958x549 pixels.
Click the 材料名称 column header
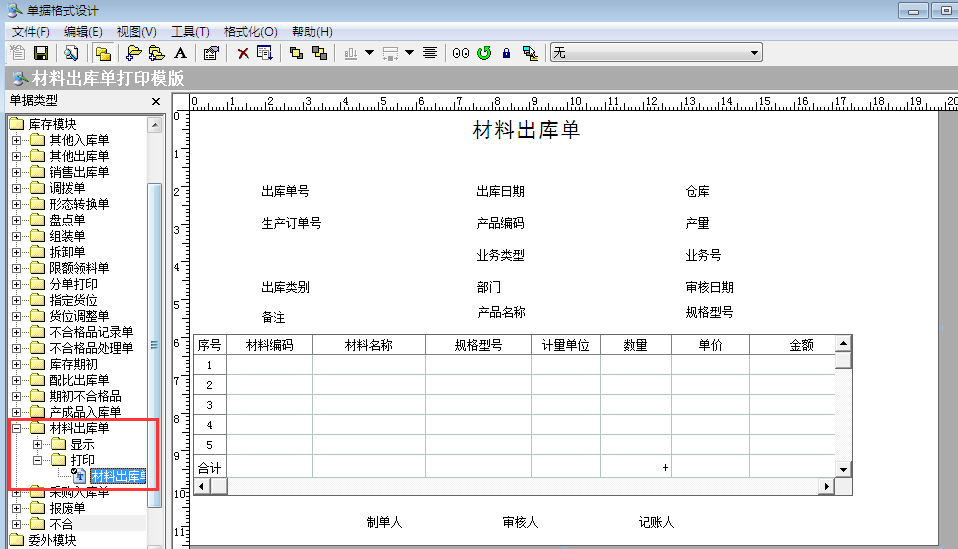(x=368, y=345)
